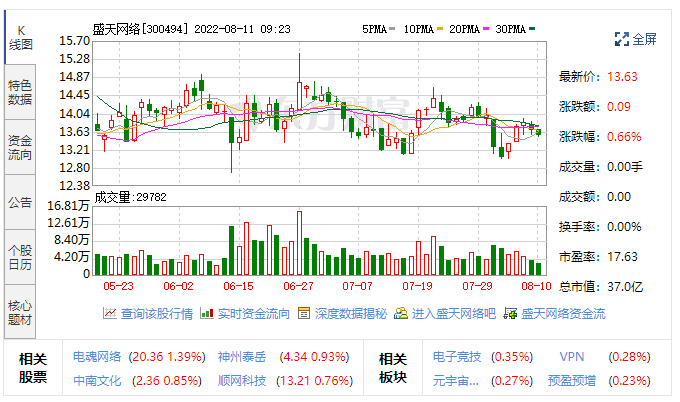This screenshot has width=680, height=402.
Task: Open related stock 神州泰岳
Action: pos(242,357)
